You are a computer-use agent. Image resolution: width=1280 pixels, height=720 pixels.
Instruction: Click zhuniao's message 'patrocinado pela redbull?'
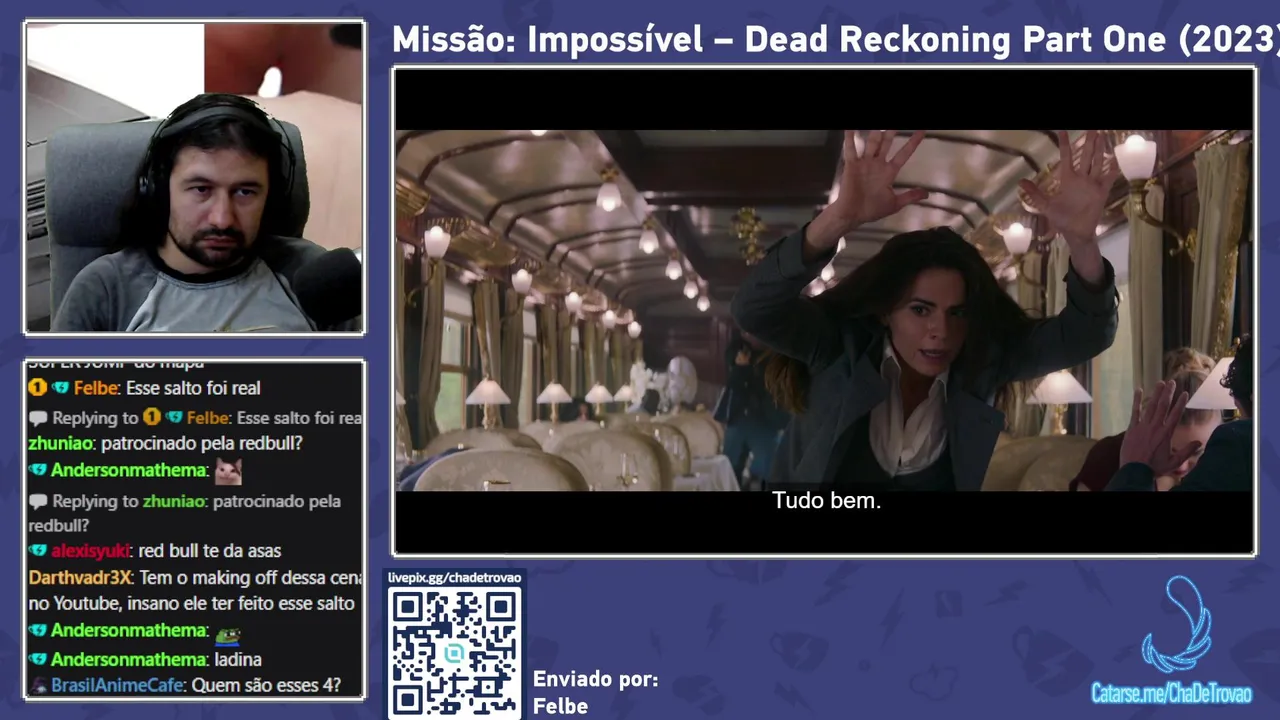[201, 443]
